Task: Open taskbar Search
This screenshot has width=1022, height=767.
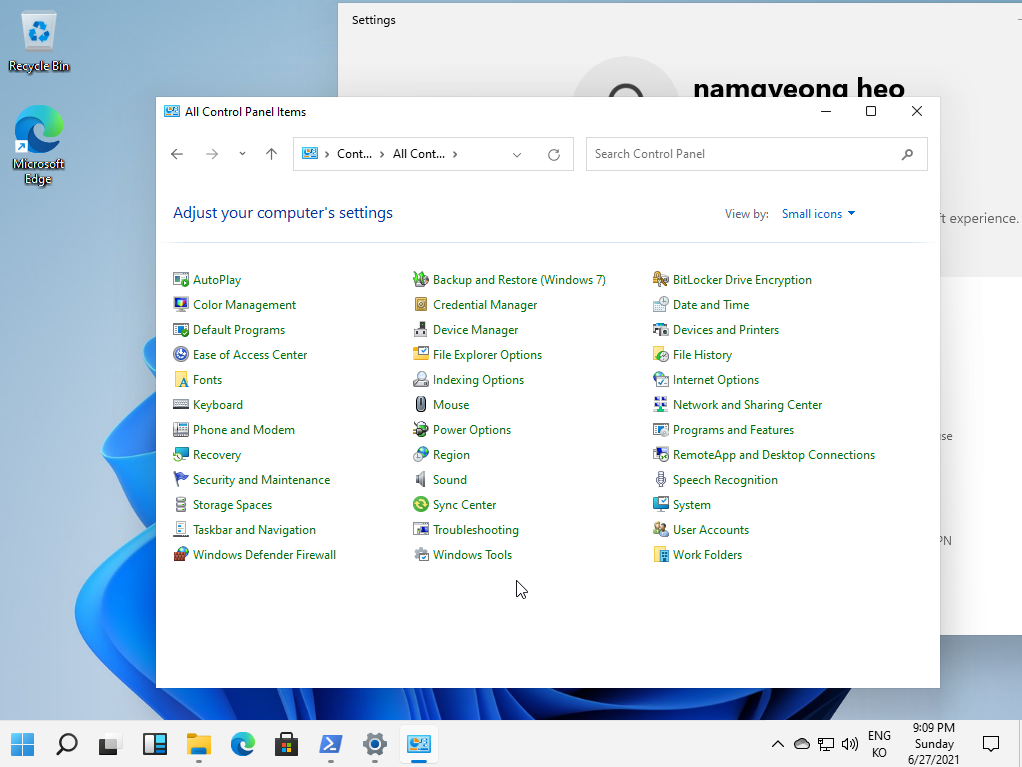Action: click(x=66, y=744)
